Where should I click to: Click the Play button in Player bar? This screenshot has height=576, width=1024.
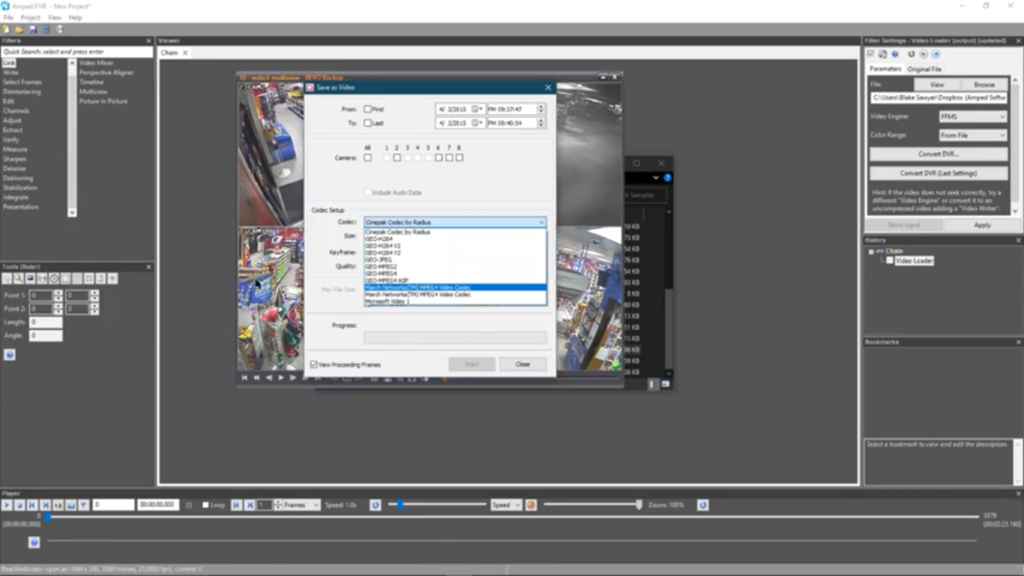click(x=7, y=505)
